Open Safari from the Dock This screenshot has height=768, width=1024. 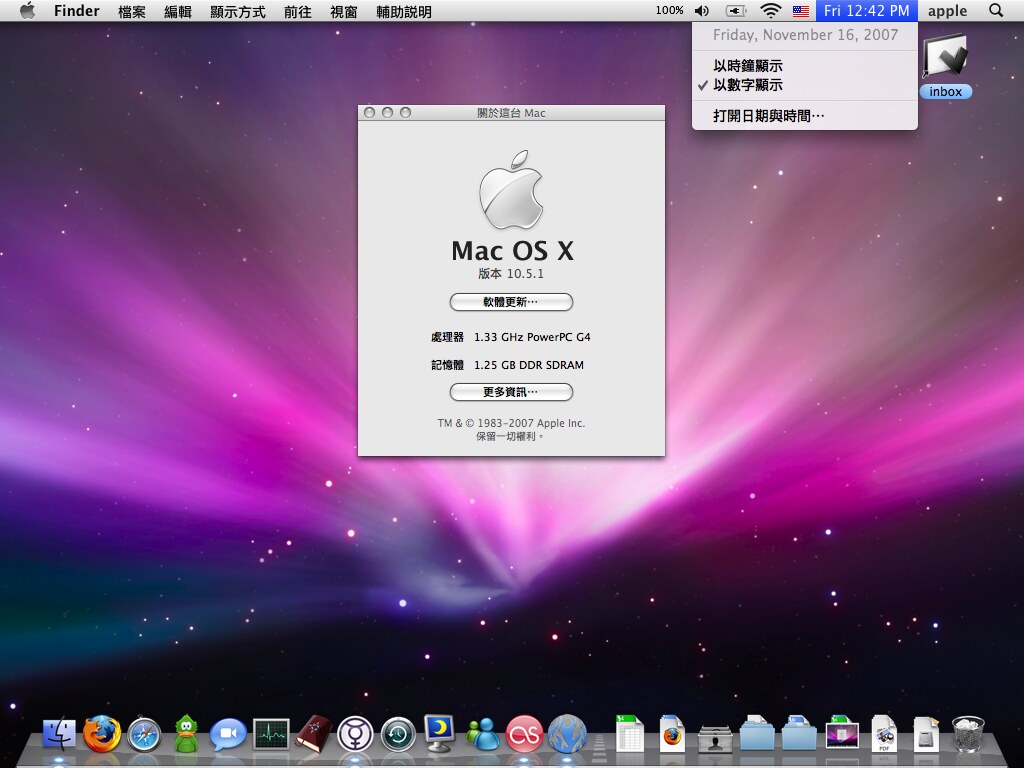(144, 735)
